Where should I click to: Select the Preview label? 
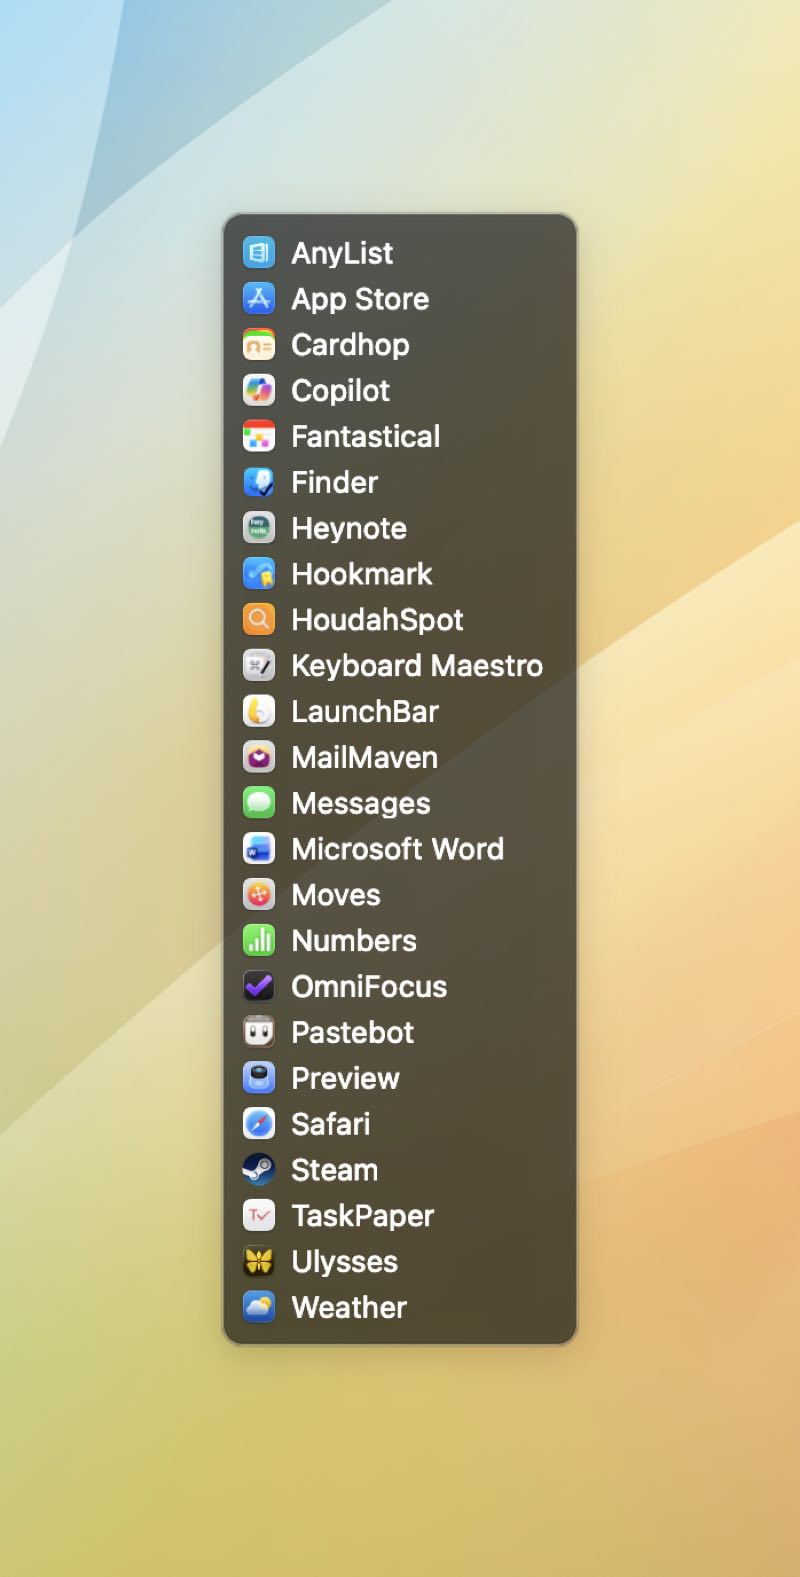coord(345,1078)
